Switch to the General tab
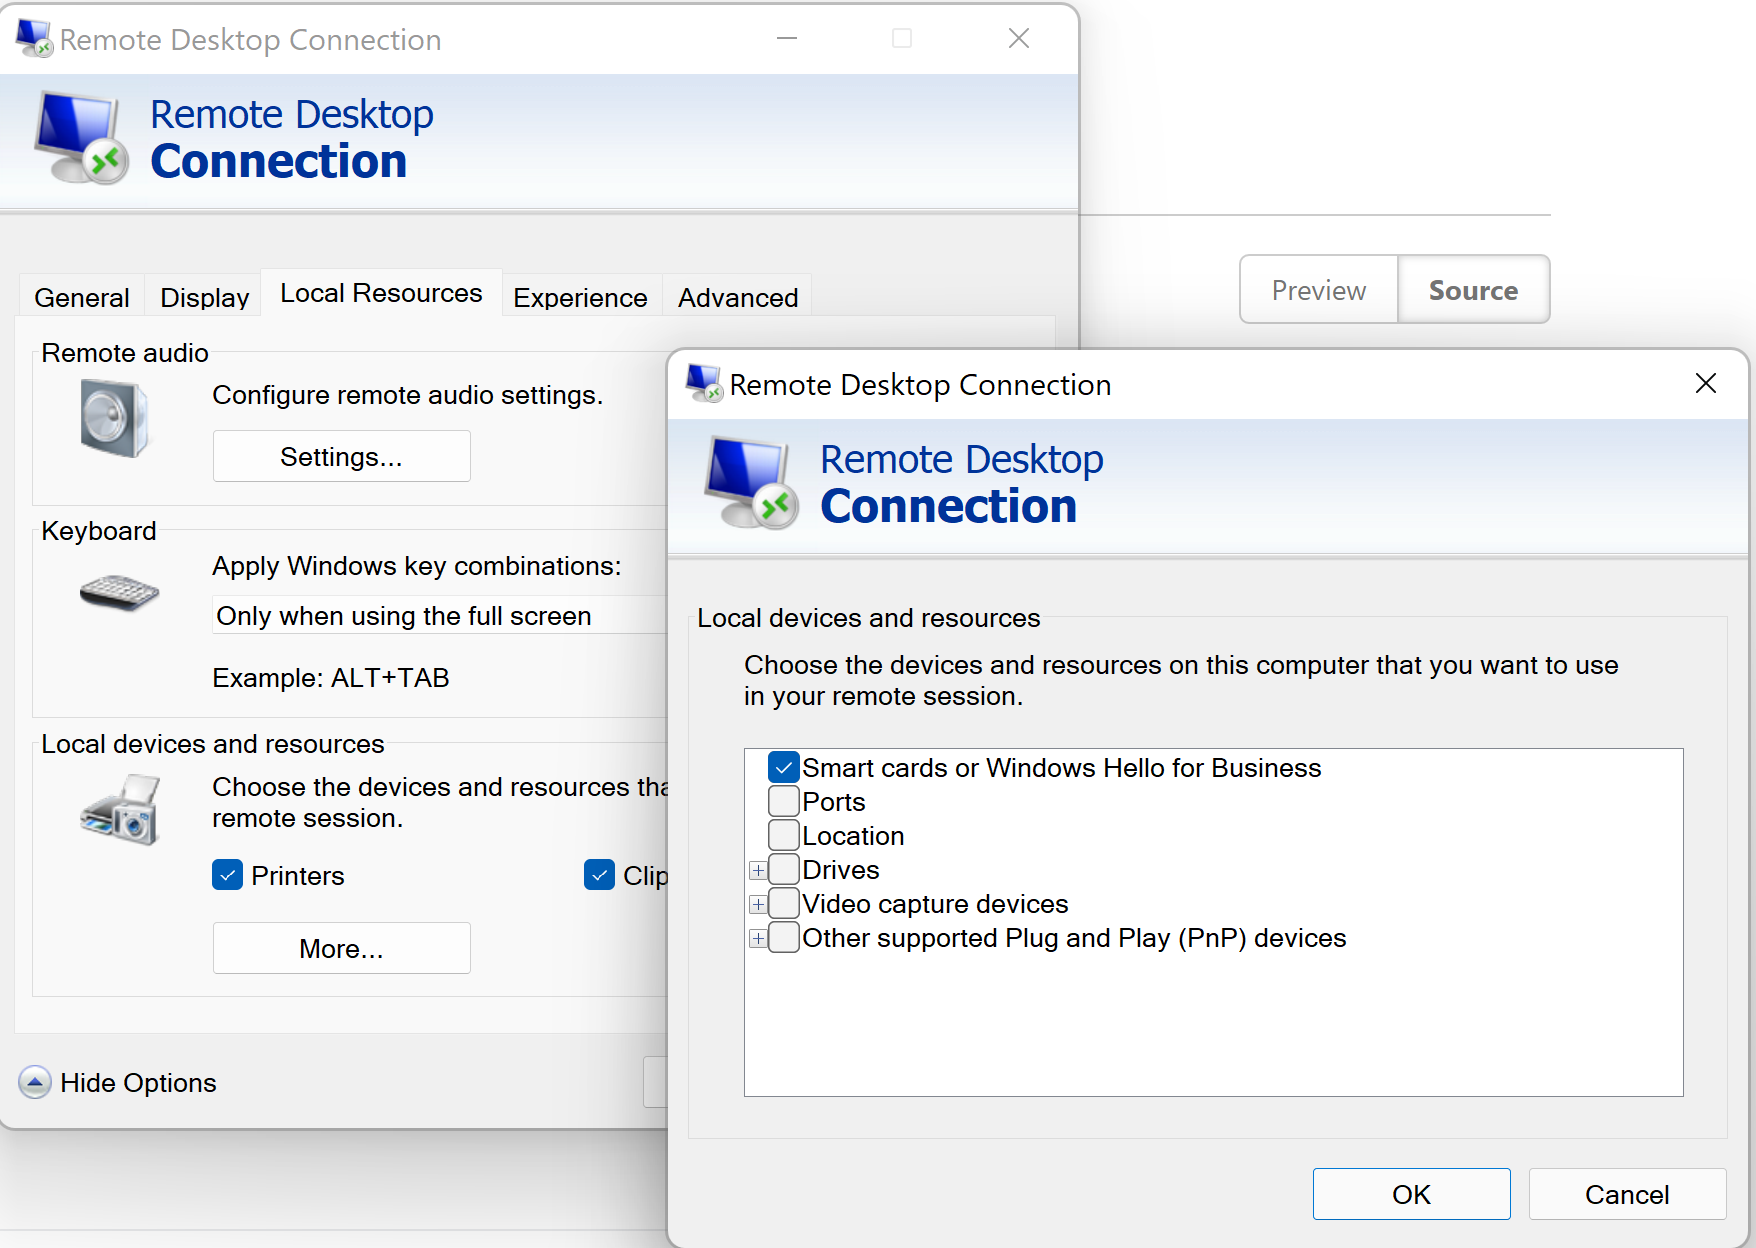This screenshot has height=1248, width=1756. click(82, 297)
